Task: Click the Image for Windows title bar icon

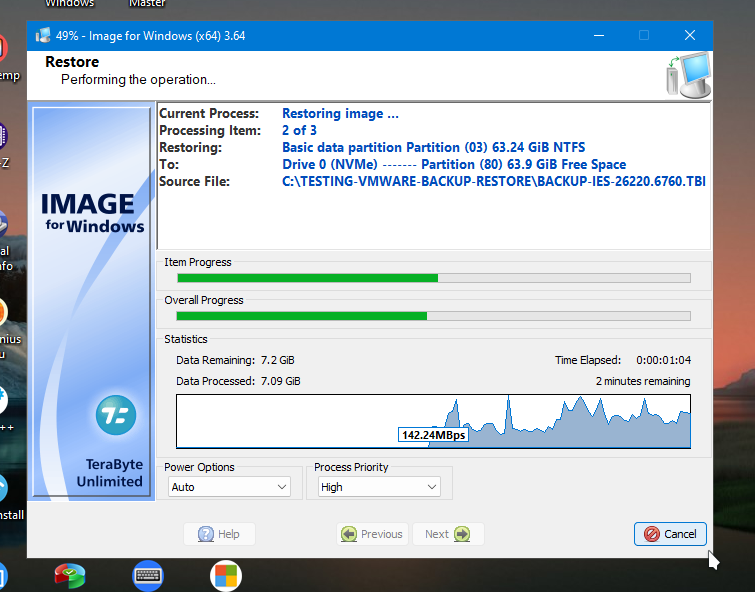Action: click(x=43, y=35)
